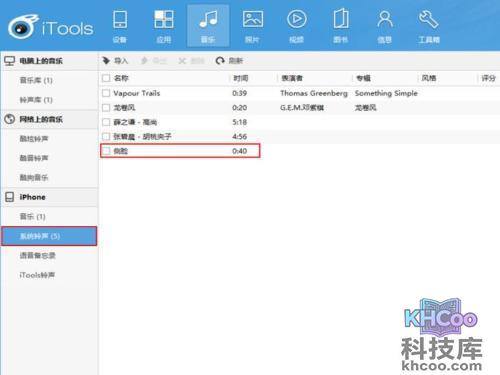500x375 pixels.
Task: Toggle the select-all checkbox in the table header
Action: pos(106,78)
